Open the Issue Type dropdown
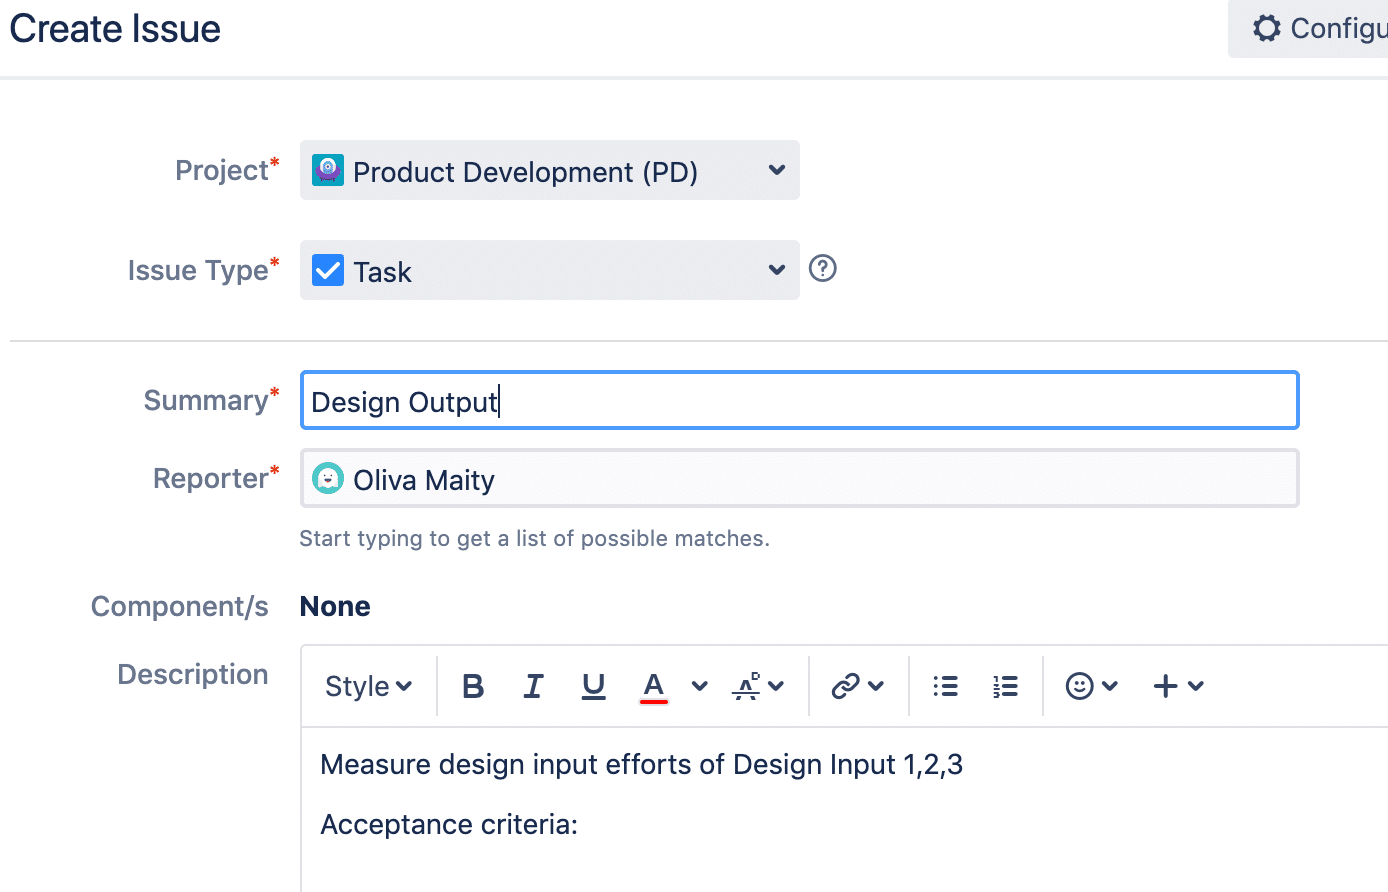Image resolution: width=1388 pixels, height=892 pixels. coord(549,271)
